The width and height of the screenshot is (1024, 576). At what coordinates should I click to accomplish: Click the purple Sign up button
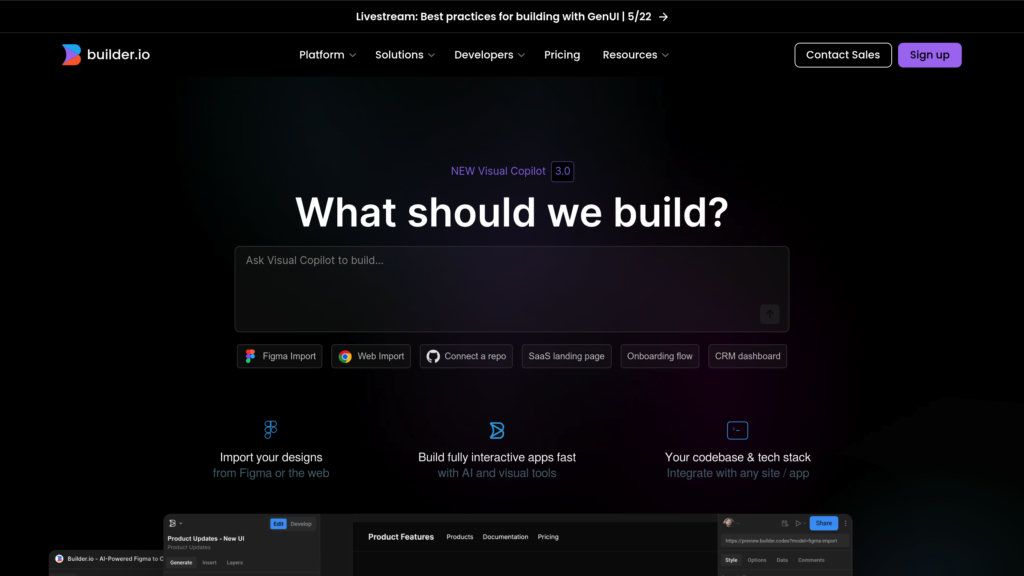tap(929, 55)
